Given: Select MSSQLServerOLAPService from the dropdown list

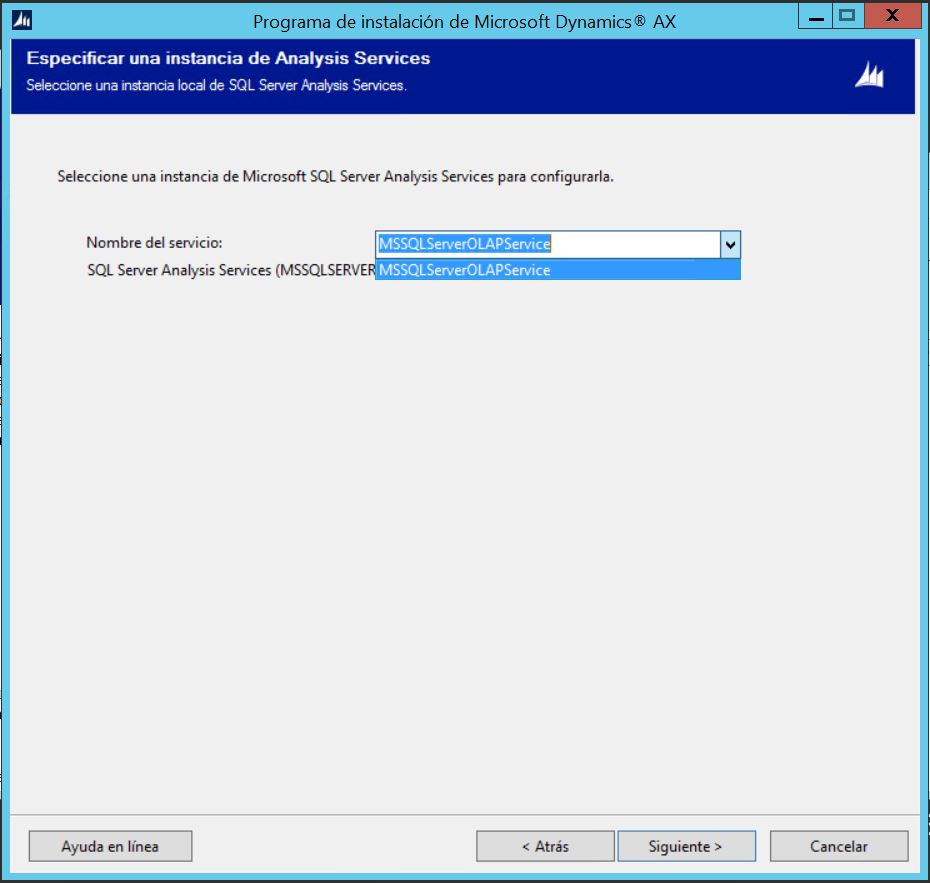Looking at the screenshot, I should 558,270.
